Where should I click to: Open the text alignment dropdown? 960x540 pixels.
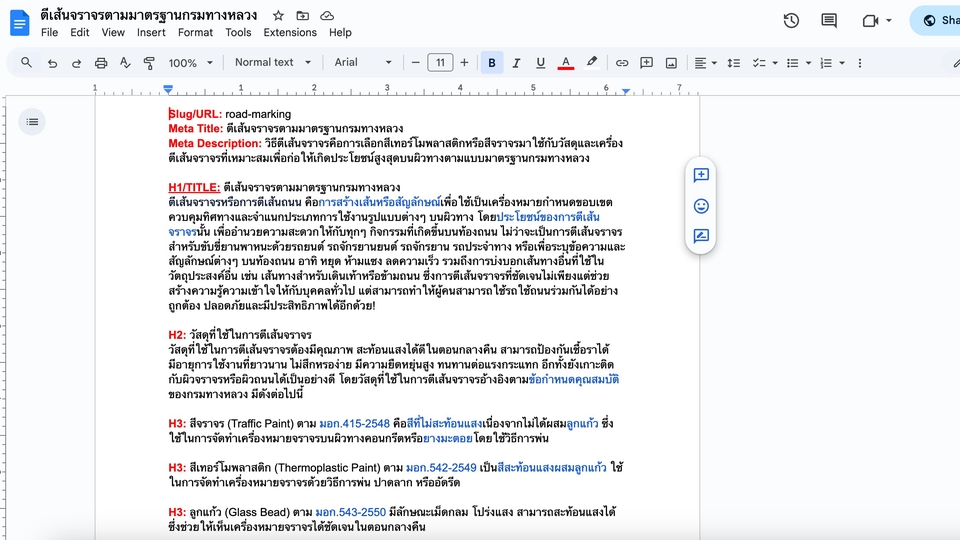[x=705, y=62]
